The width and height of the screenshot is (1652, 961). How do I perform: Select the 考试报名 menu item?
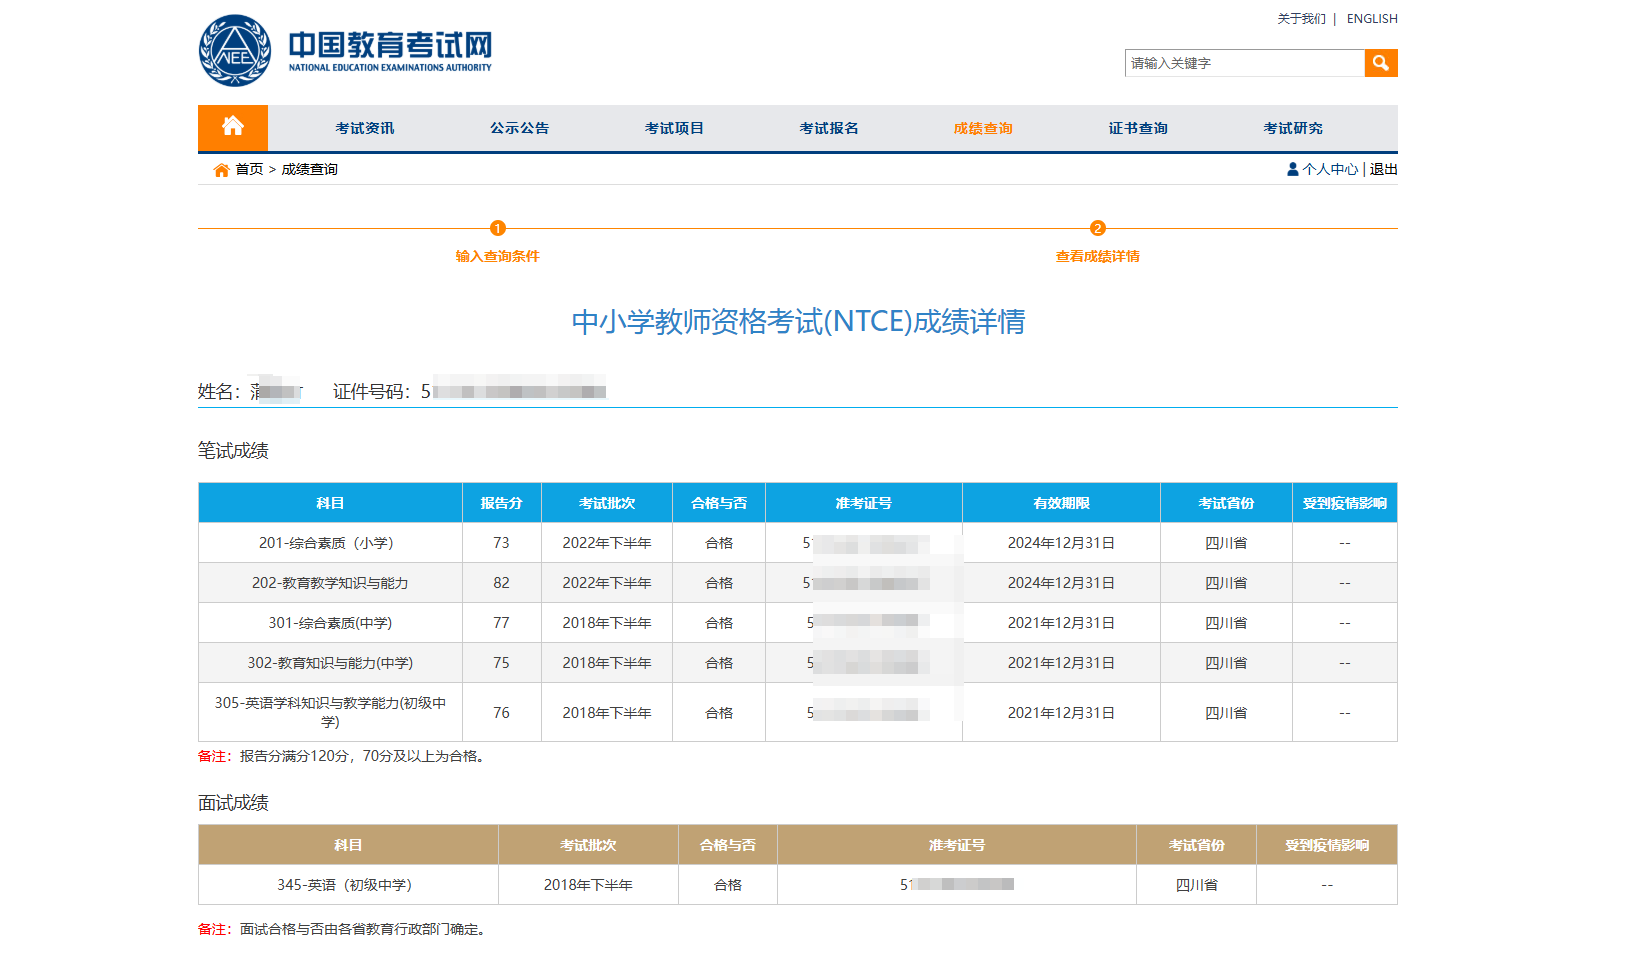828,128
